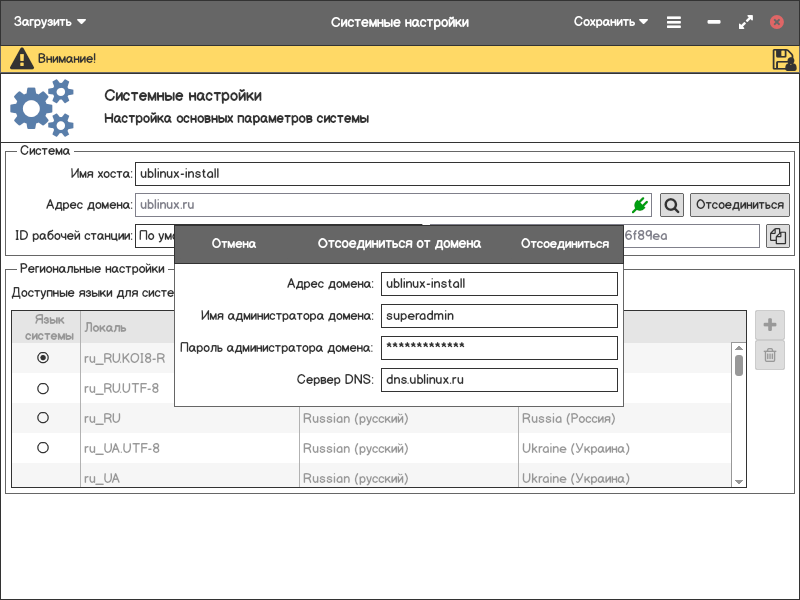800x600 pixels.
Task: Select the ru_RU.KOI8-R radio button
Action: (43, 357)
